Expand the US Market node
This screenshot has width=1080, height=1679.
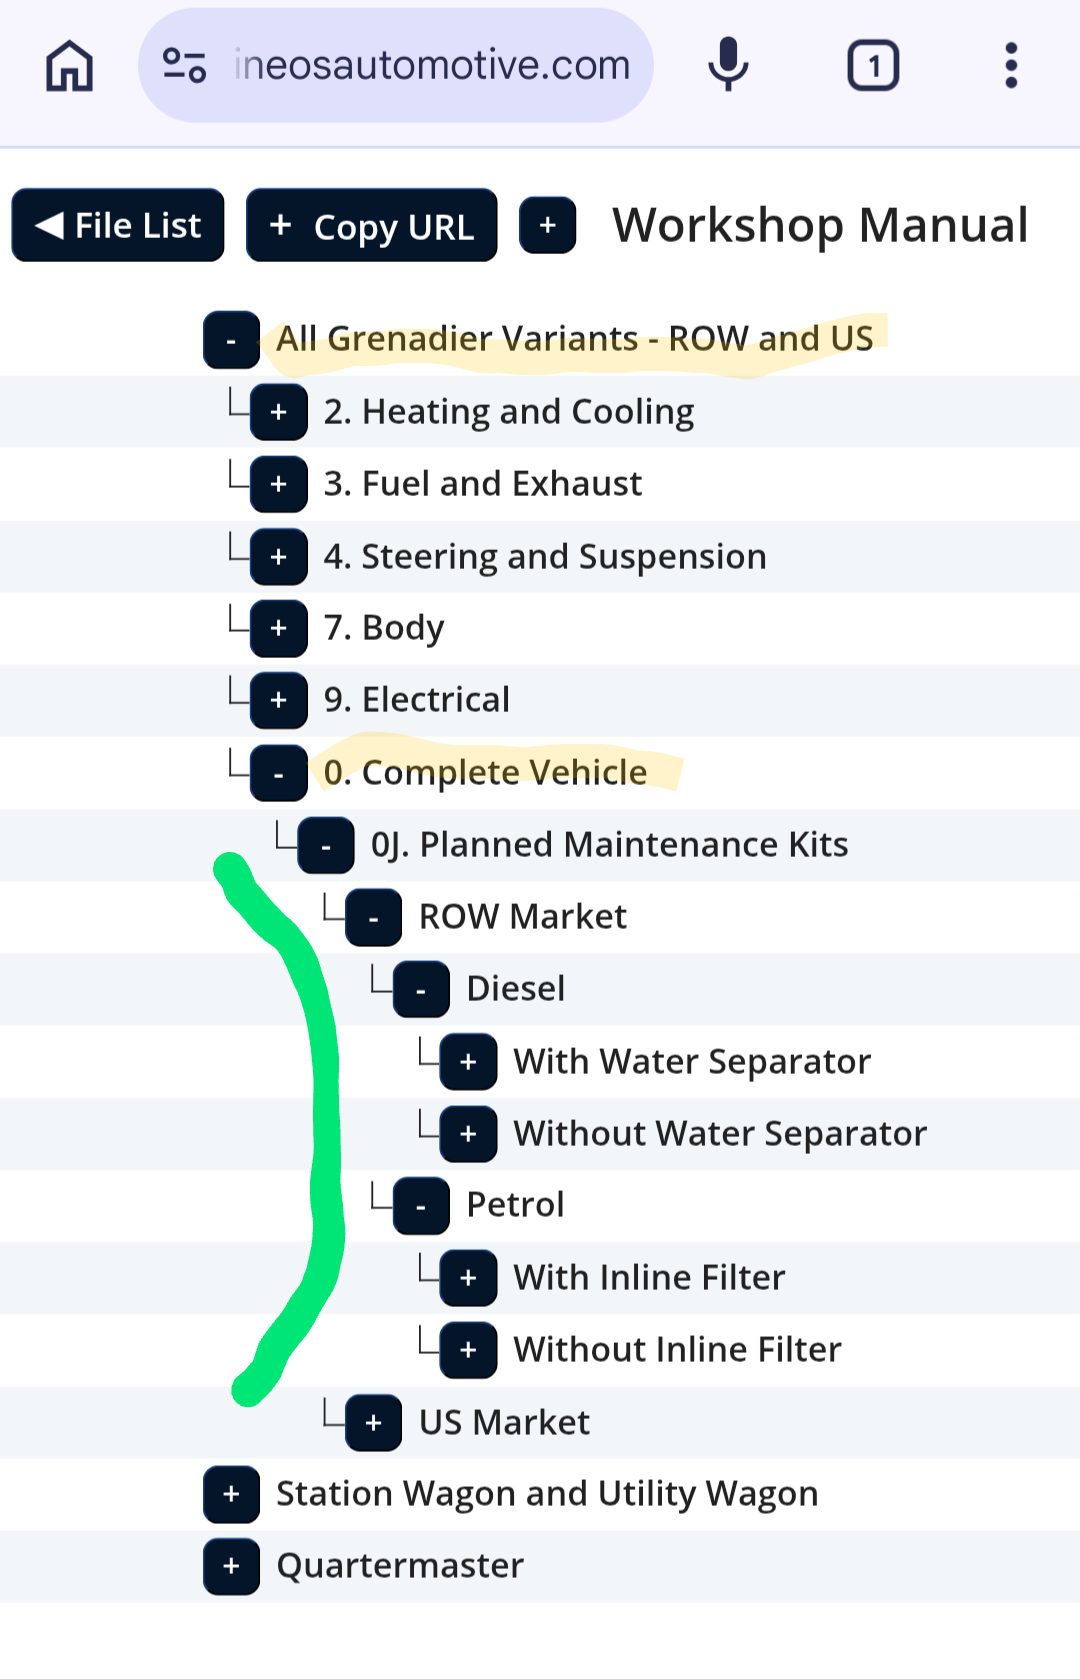373,1423
